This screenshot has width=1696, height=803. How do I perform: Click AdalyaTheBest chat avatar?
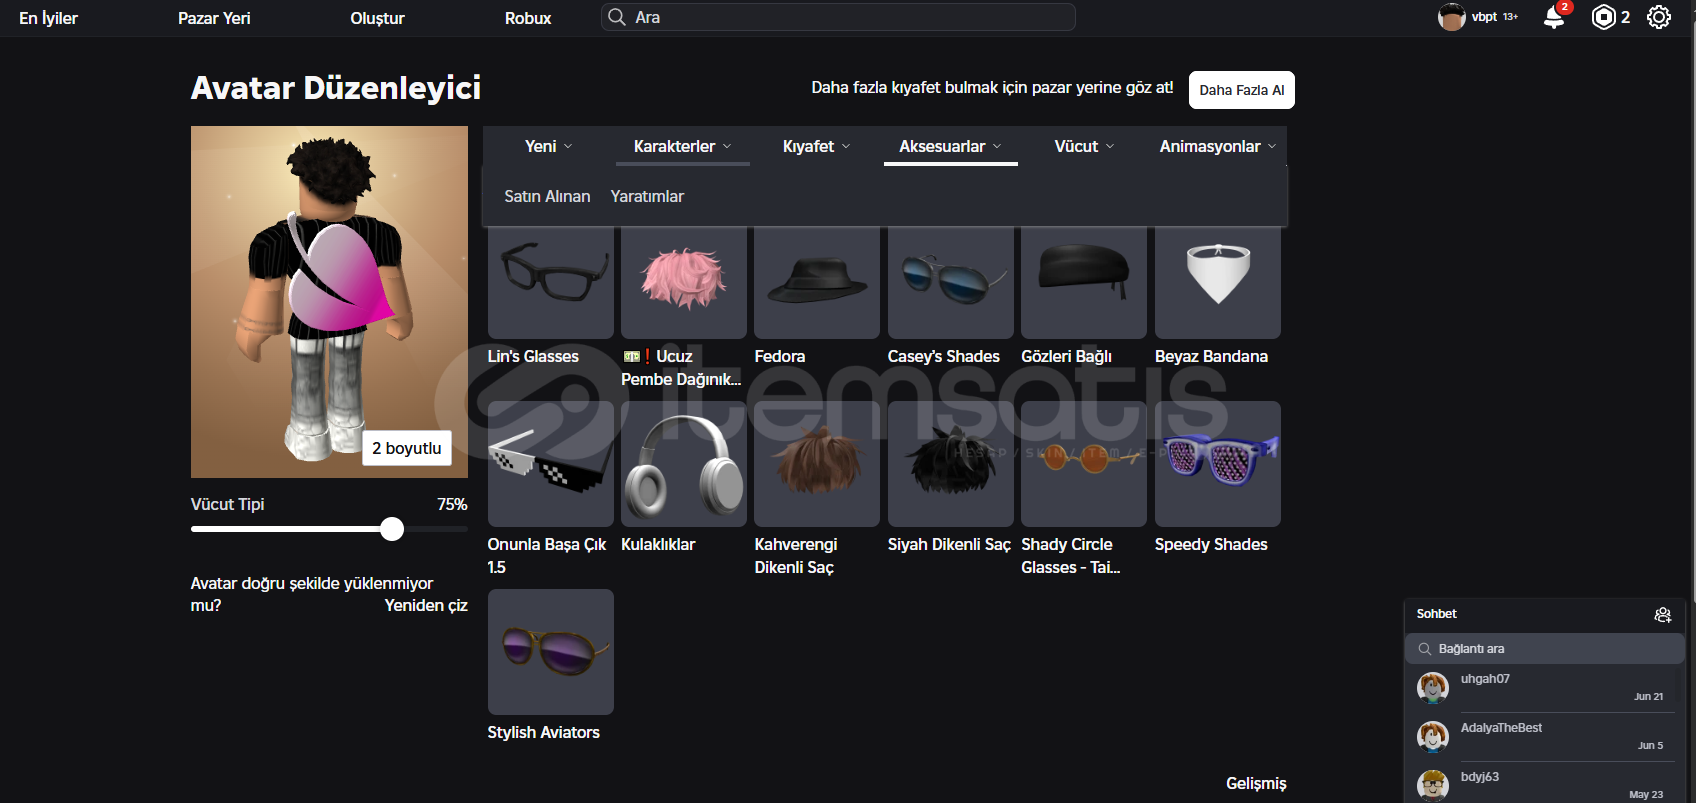[x=1433, y=736]
